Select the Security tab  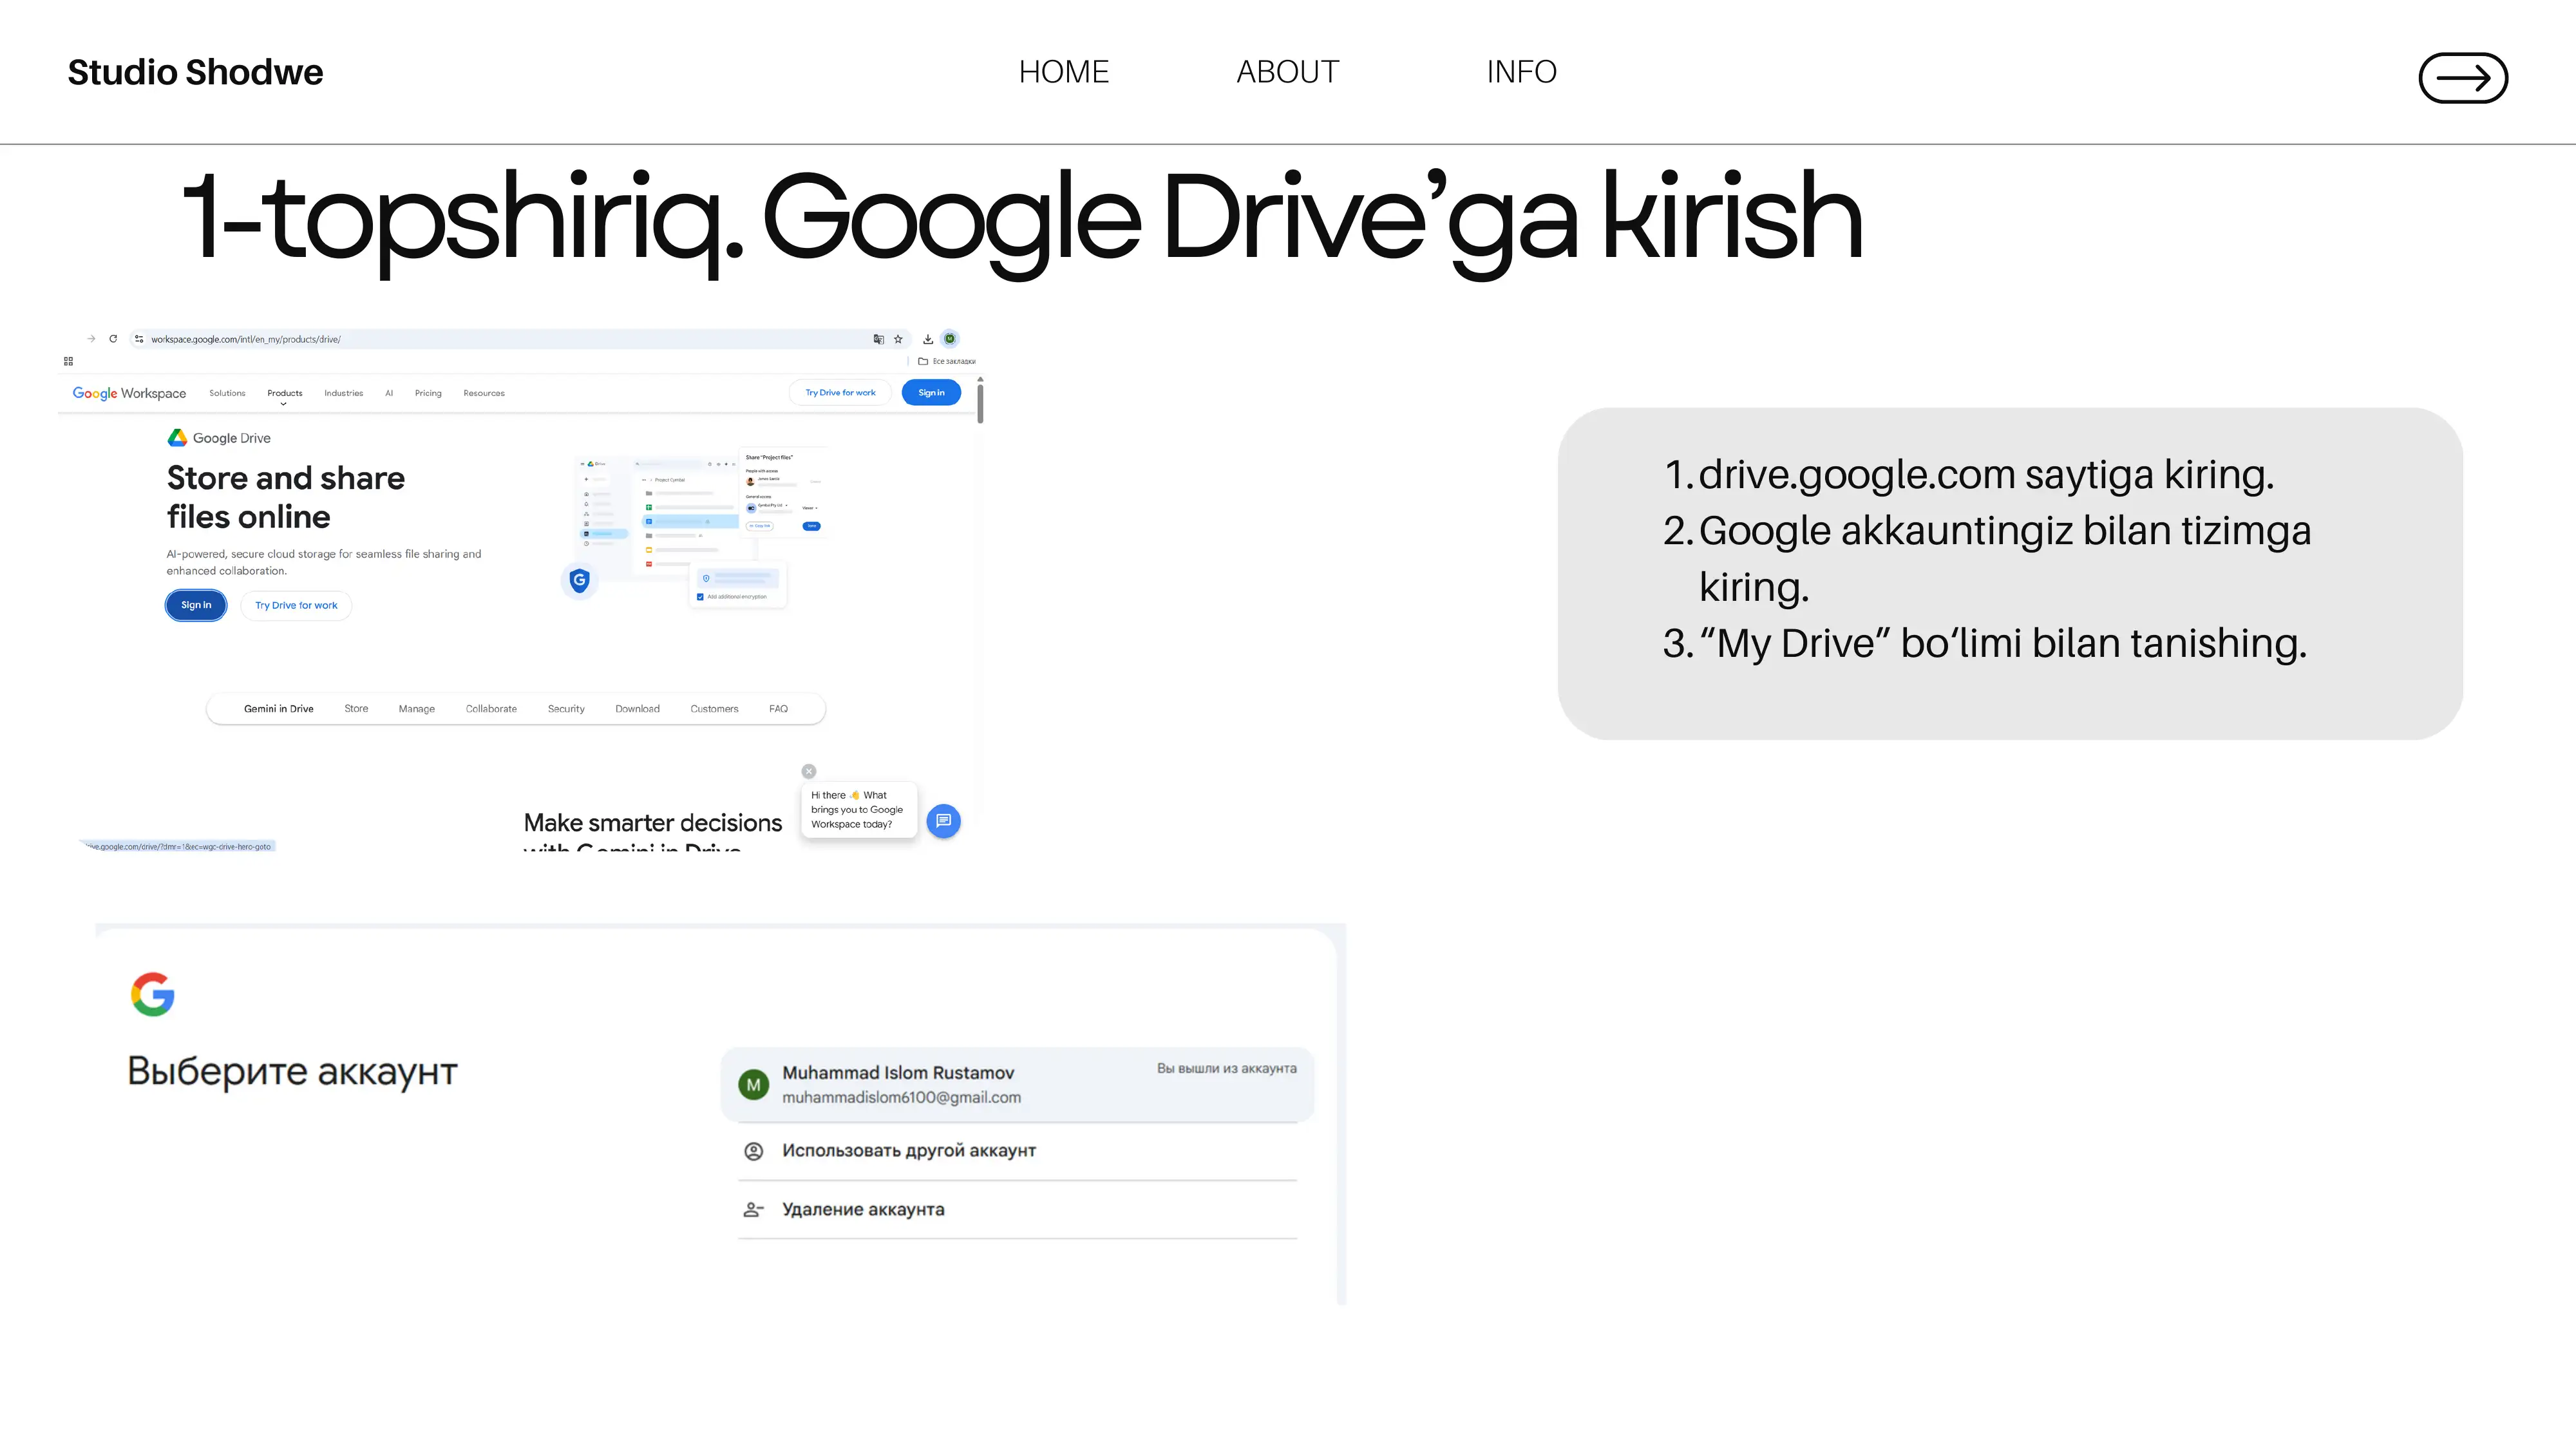tap(566, 709)
